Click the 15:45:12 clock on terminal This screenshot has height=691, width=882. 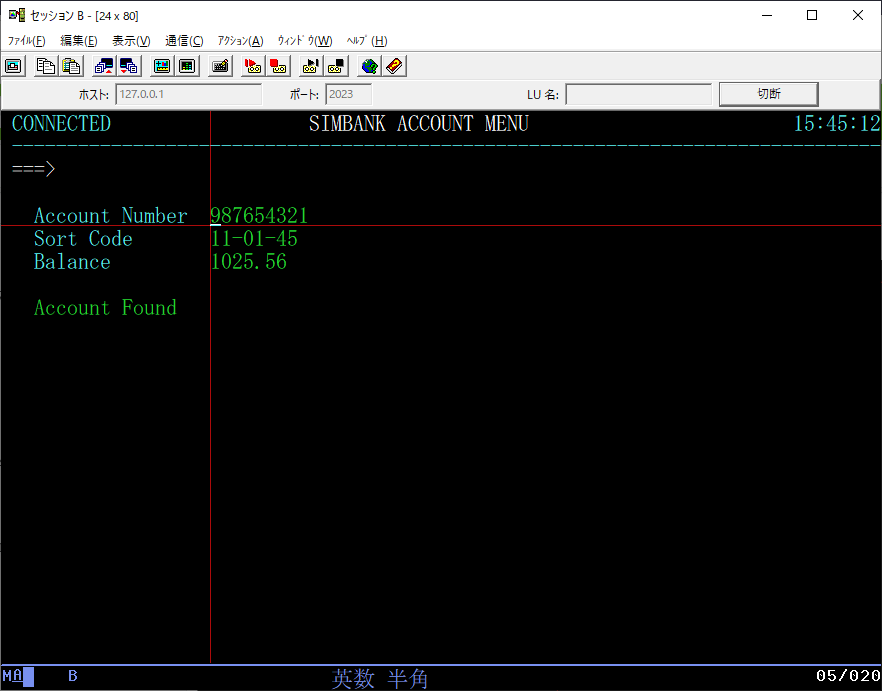[x=836, y=124]
